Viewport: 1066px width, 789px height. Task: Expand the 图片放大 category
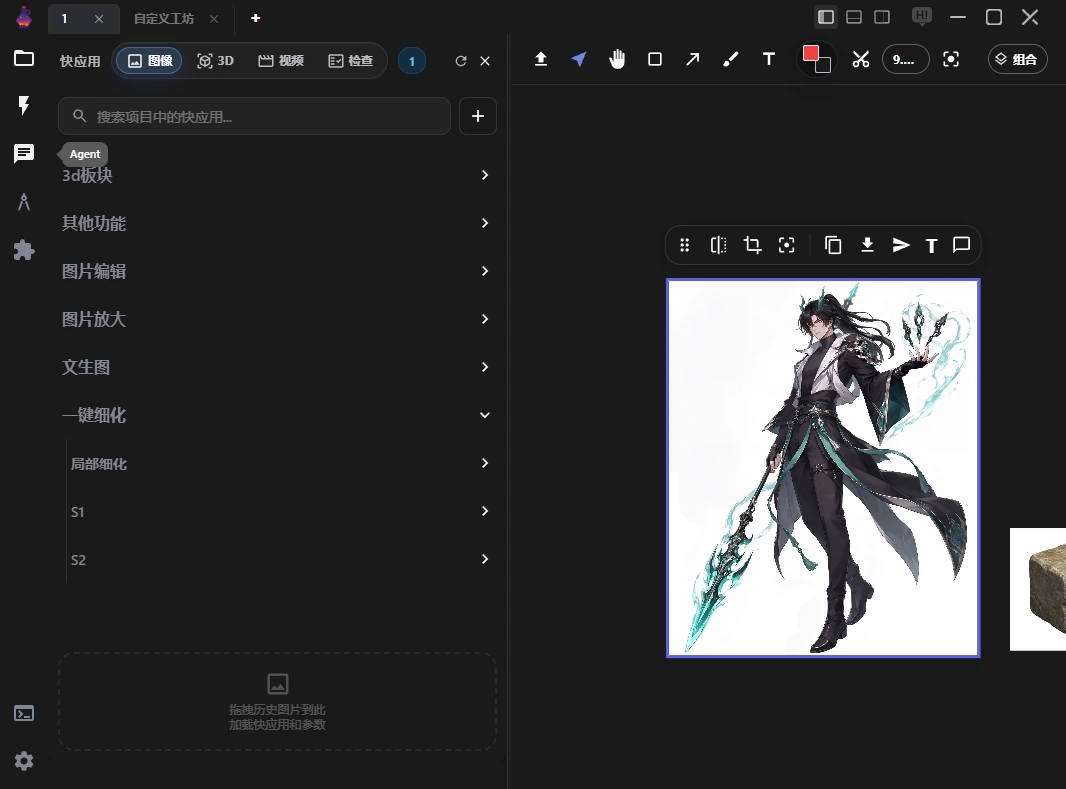[x=277, y=319]
